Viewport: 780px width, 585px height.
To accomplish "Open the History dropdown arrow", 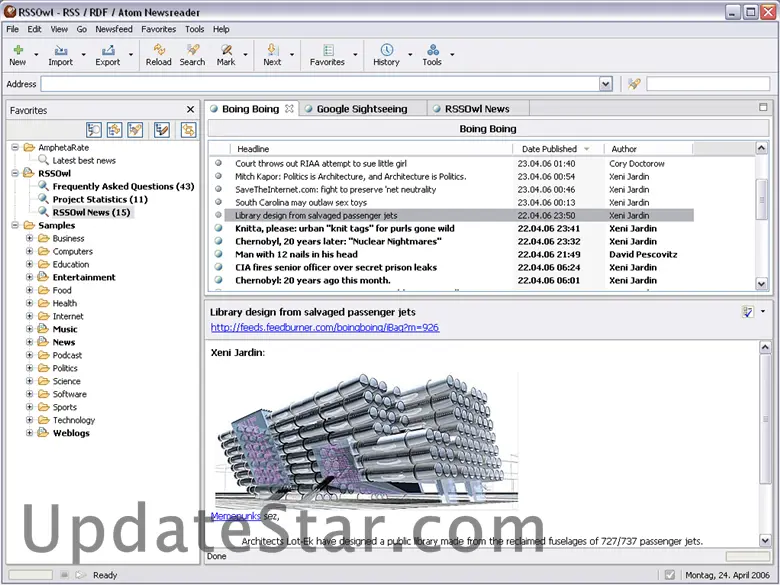I will [x=410, y=54].
